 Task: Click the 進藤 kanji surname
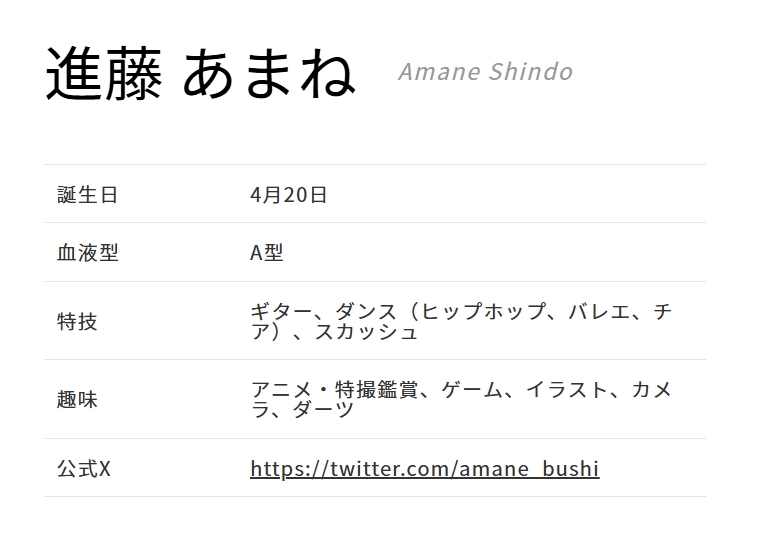click(x=104, y=74)
